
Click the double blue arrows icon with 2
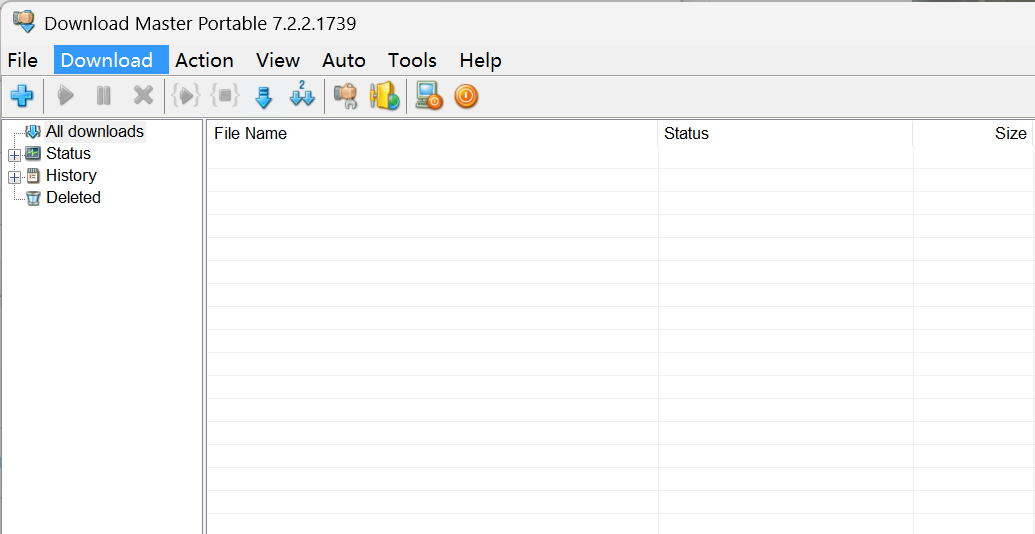[x=302, y=96]
